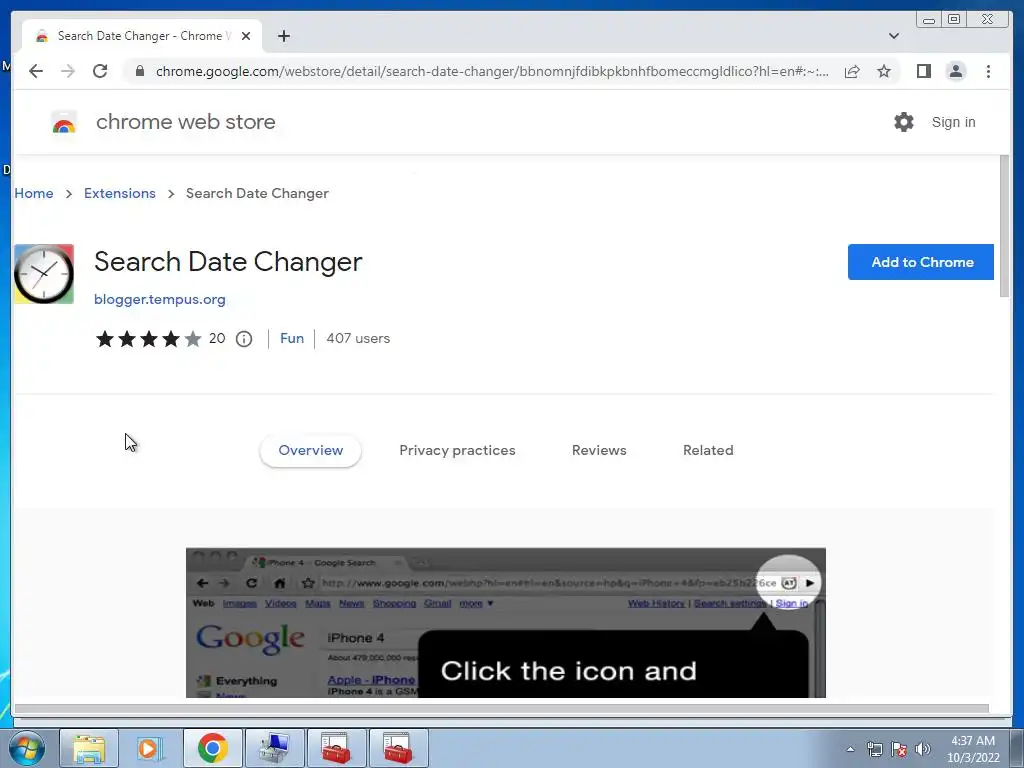This screenshot has width=1024, height=768.
Task: Minimize the Chrome window
Action: coord(929,20)
